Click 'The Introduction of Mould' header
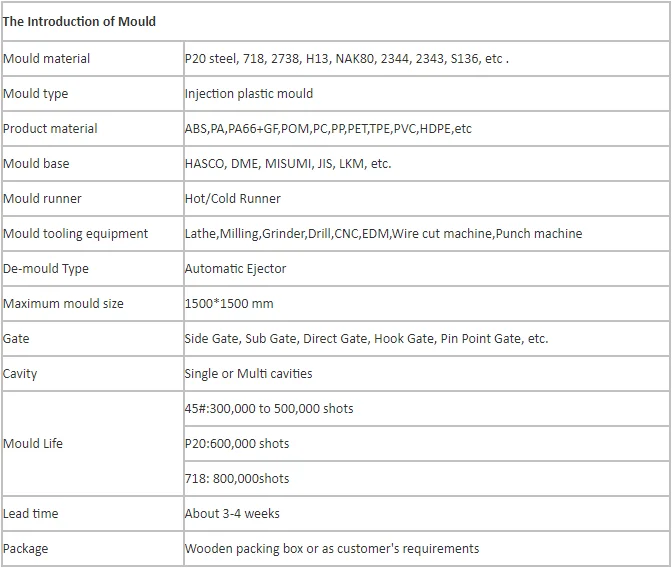 tap(79, 21)
